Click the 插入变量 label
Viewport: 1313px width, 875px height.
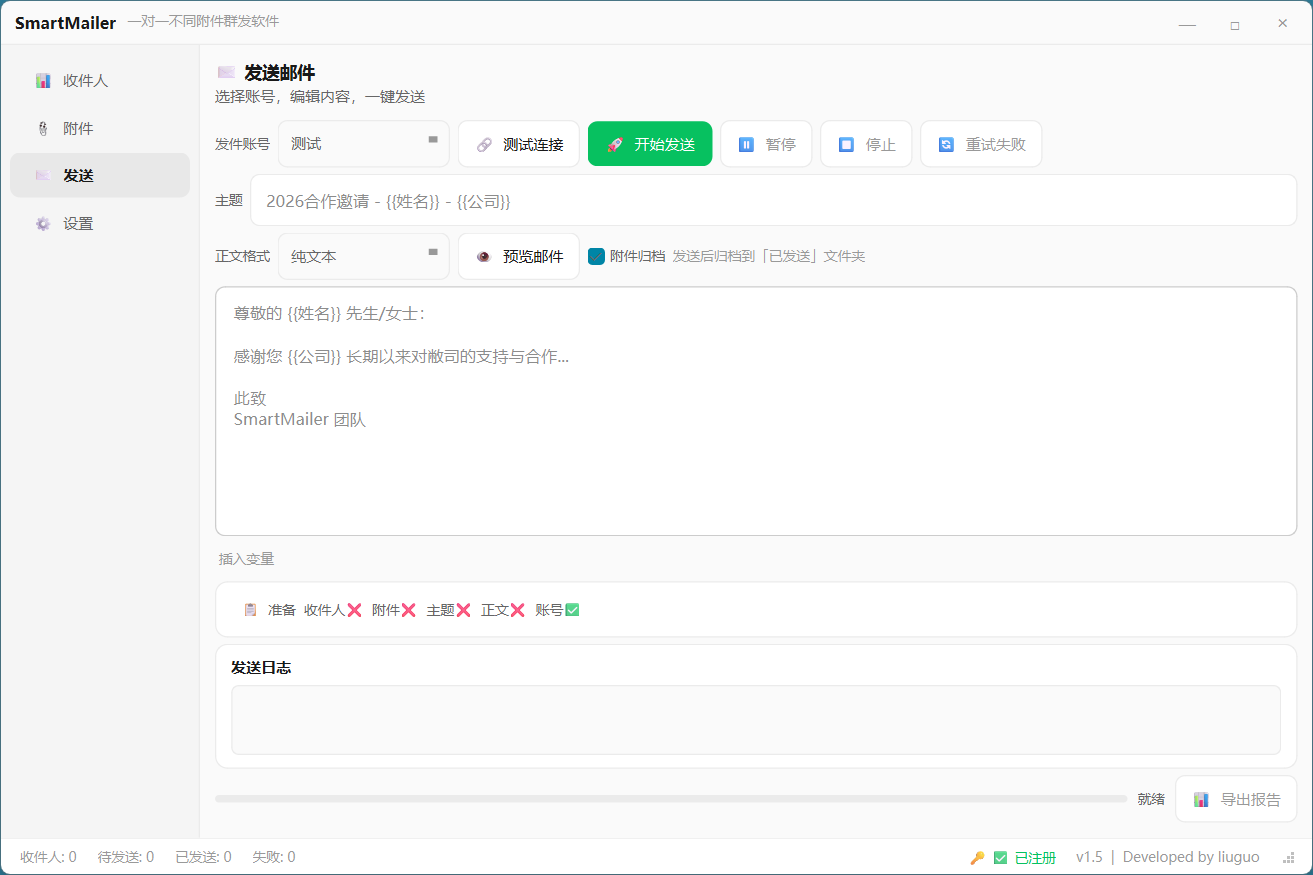246,559
